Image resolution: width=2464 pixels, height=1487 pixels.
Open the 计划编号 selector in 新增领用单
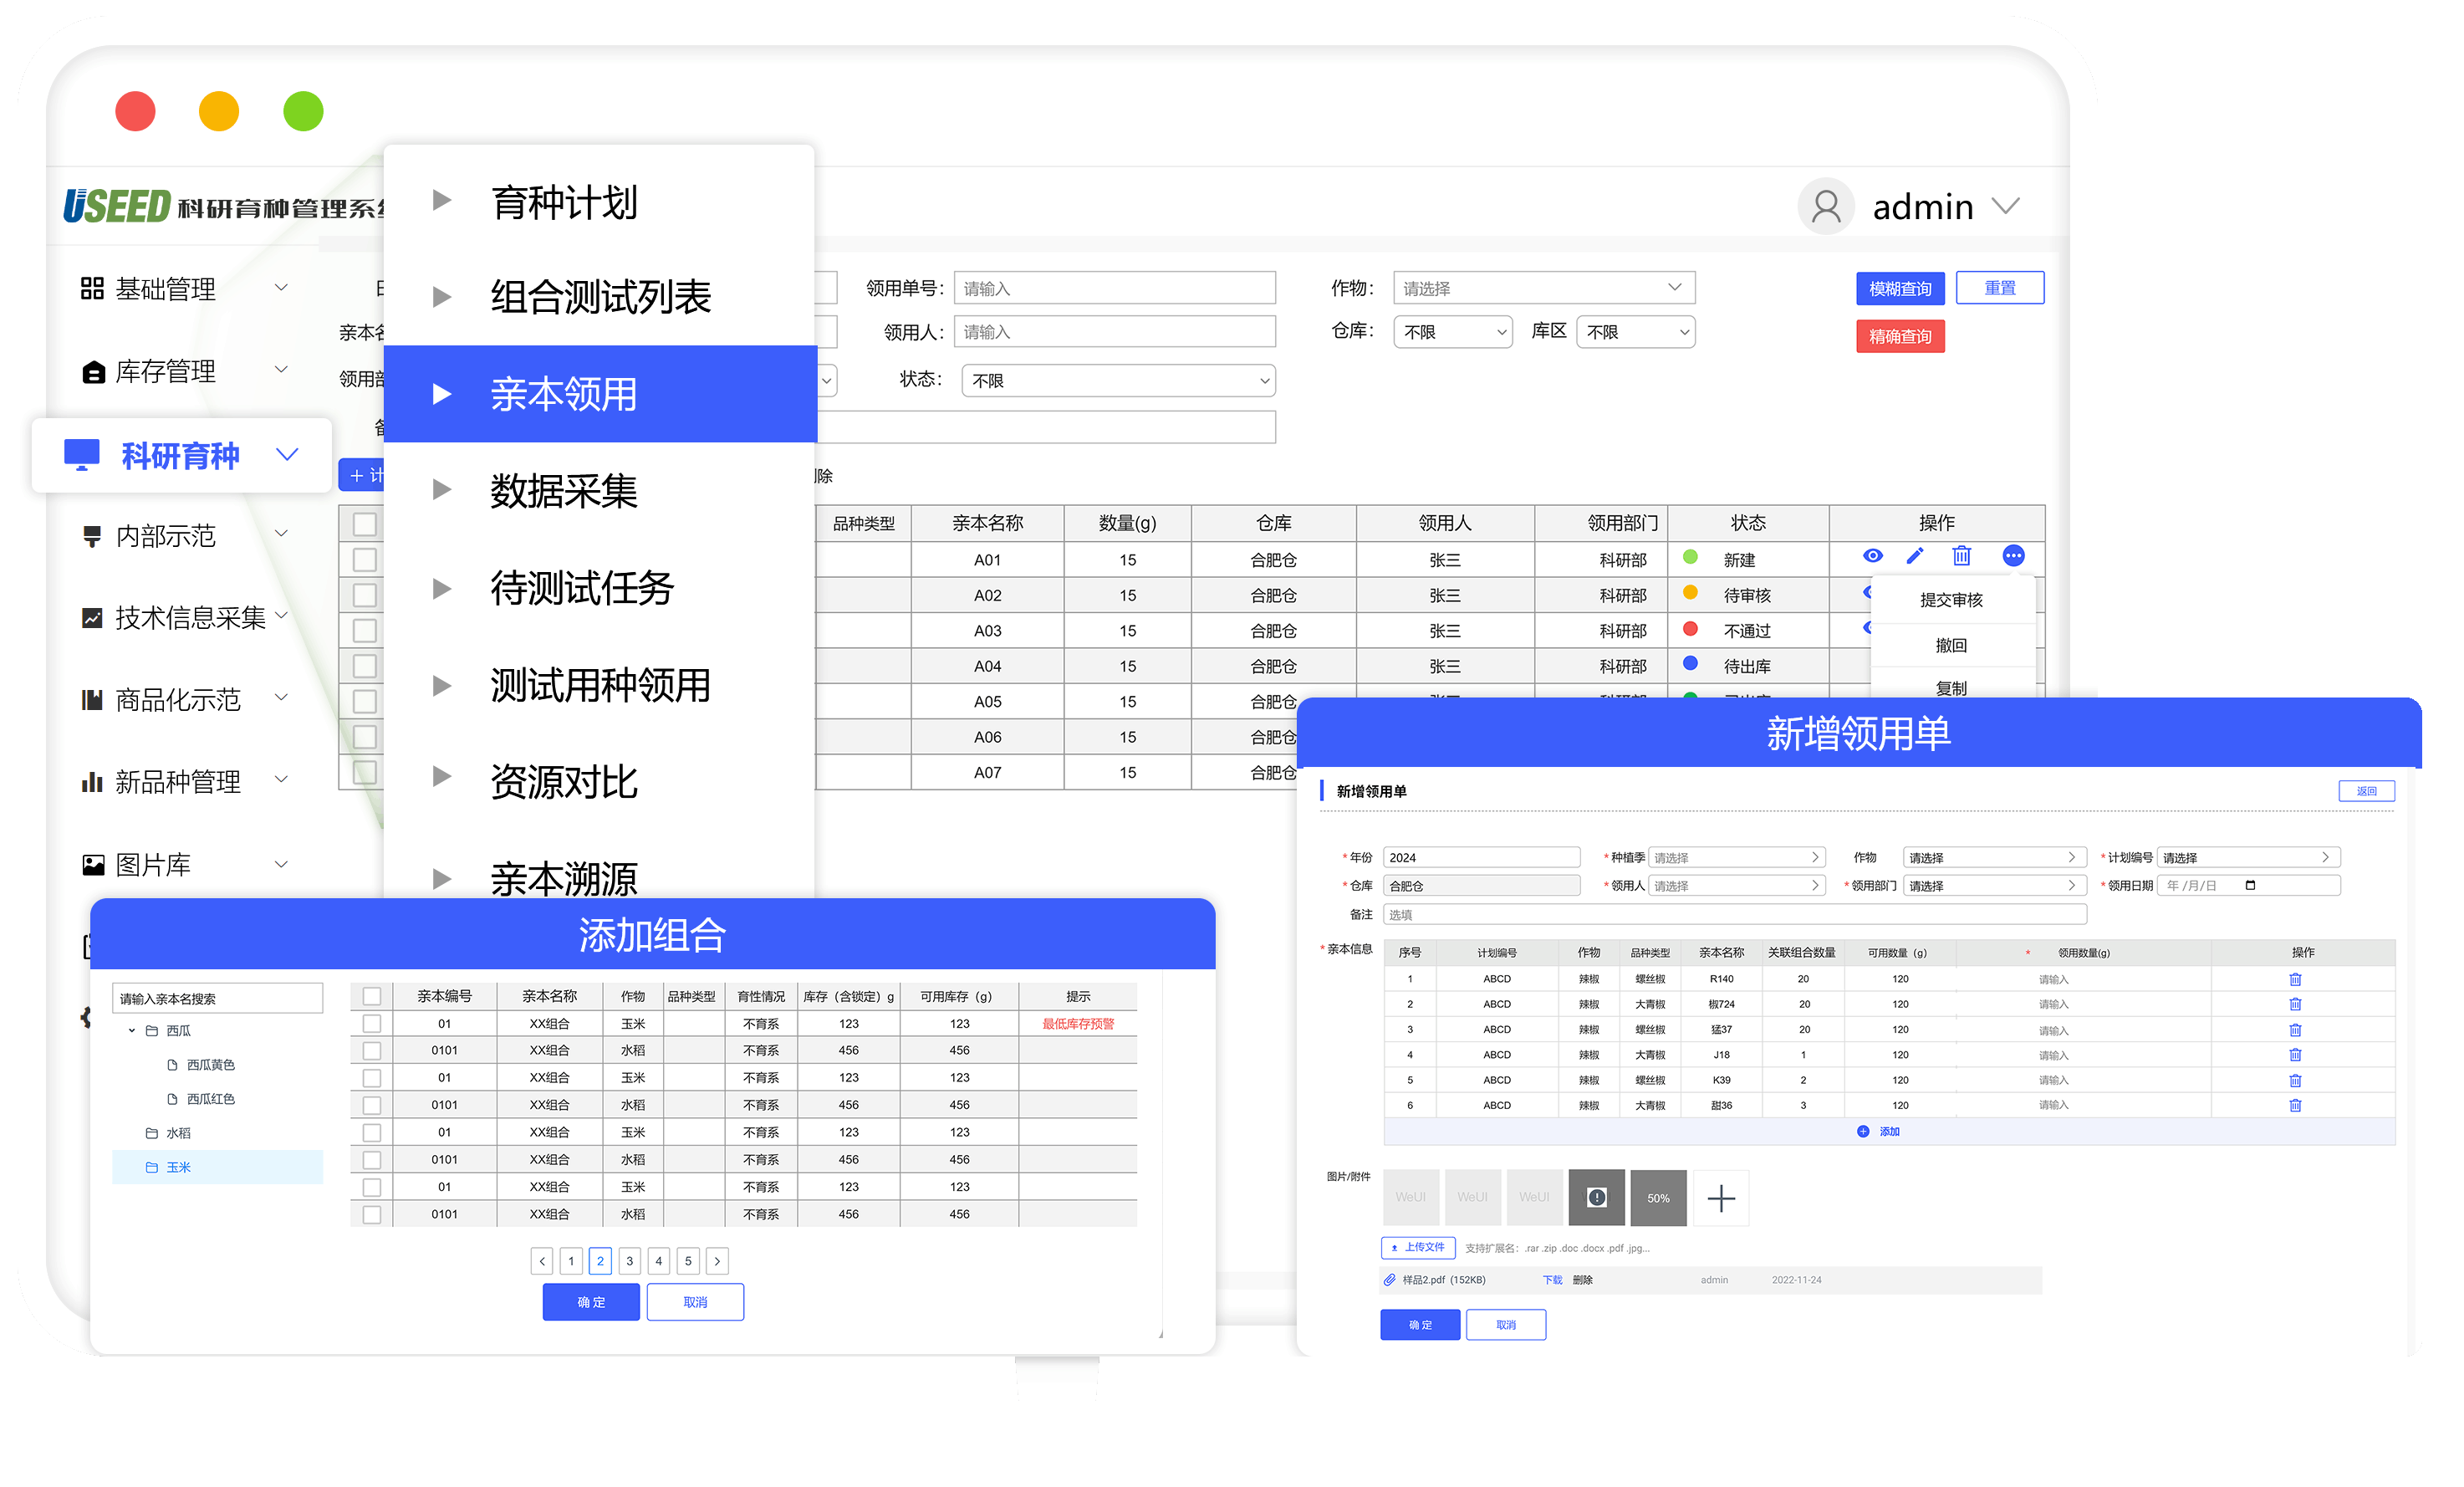2248,857
